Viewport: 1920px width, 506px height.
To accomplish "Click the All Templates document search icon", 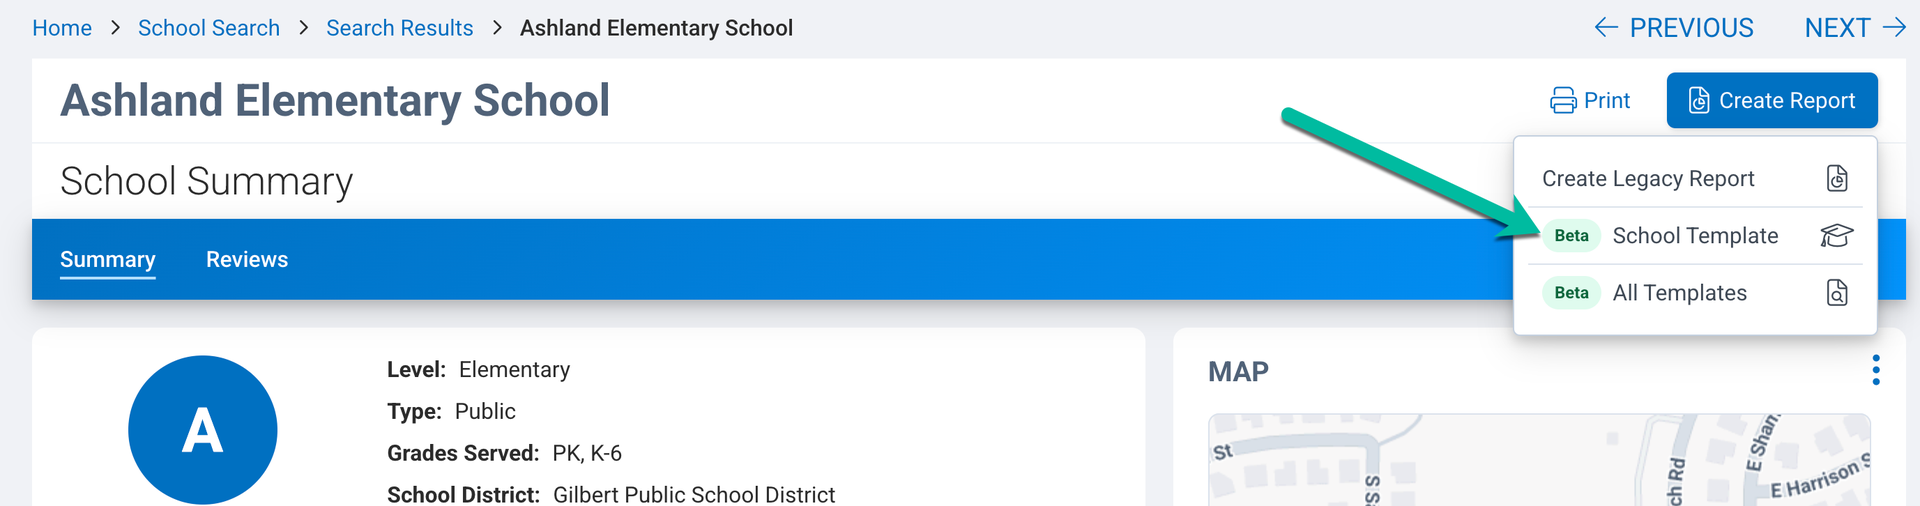I will click(x=1837, y=293).
